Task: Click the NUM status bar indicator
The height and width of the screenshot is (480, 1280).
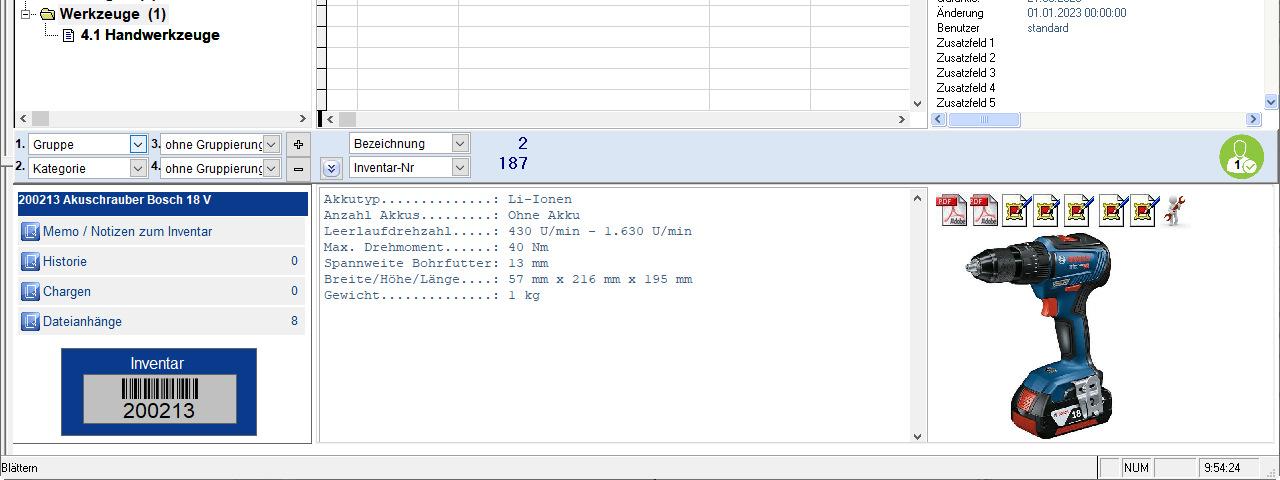Action: pos(1136,468)
